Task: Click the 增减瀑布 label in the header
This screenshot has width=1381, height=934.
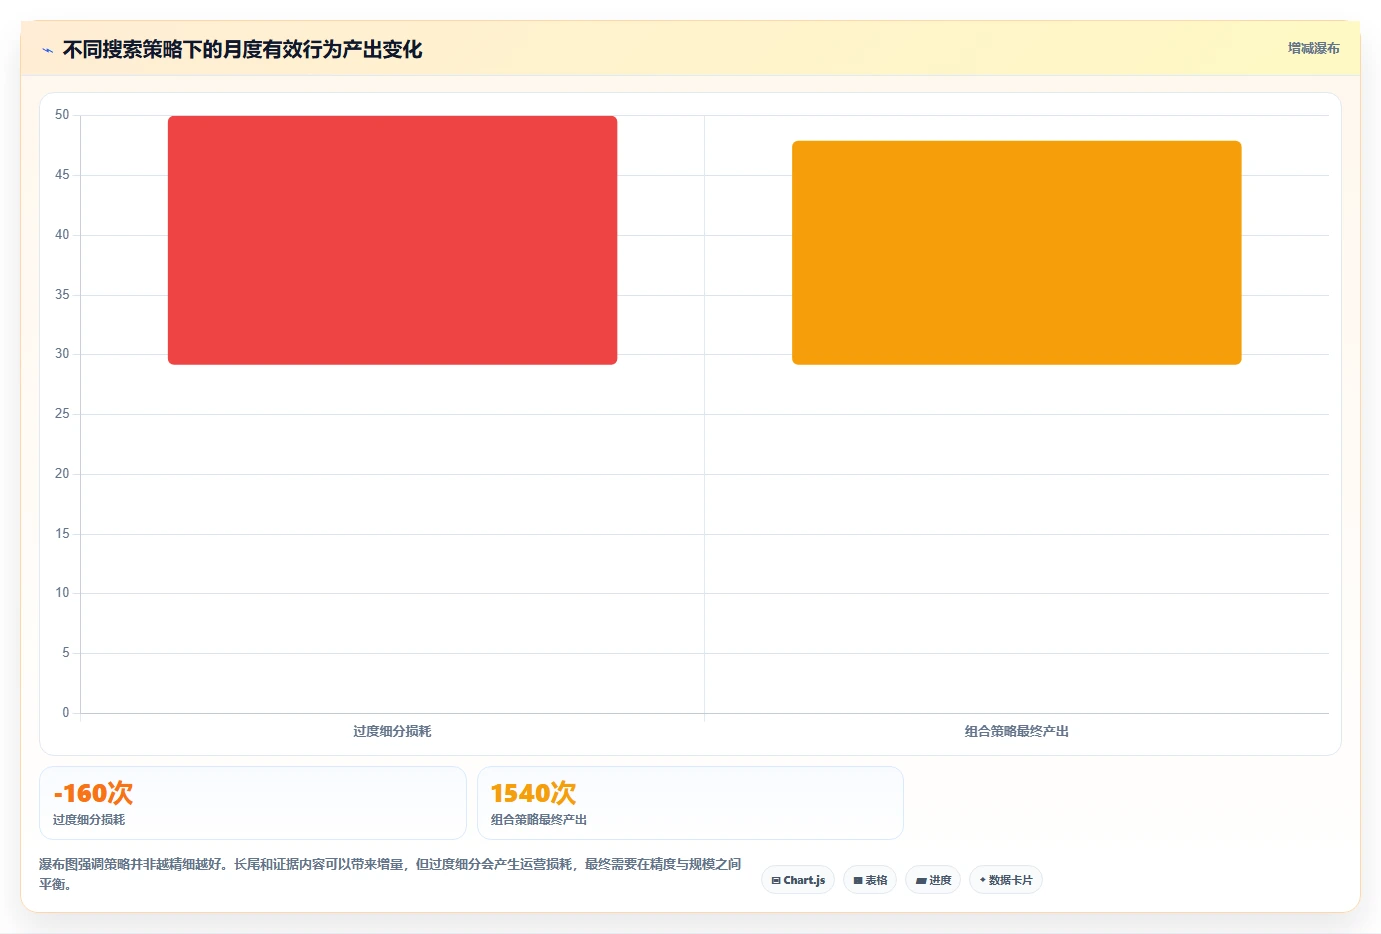Action: click(x=1313, y=48)
